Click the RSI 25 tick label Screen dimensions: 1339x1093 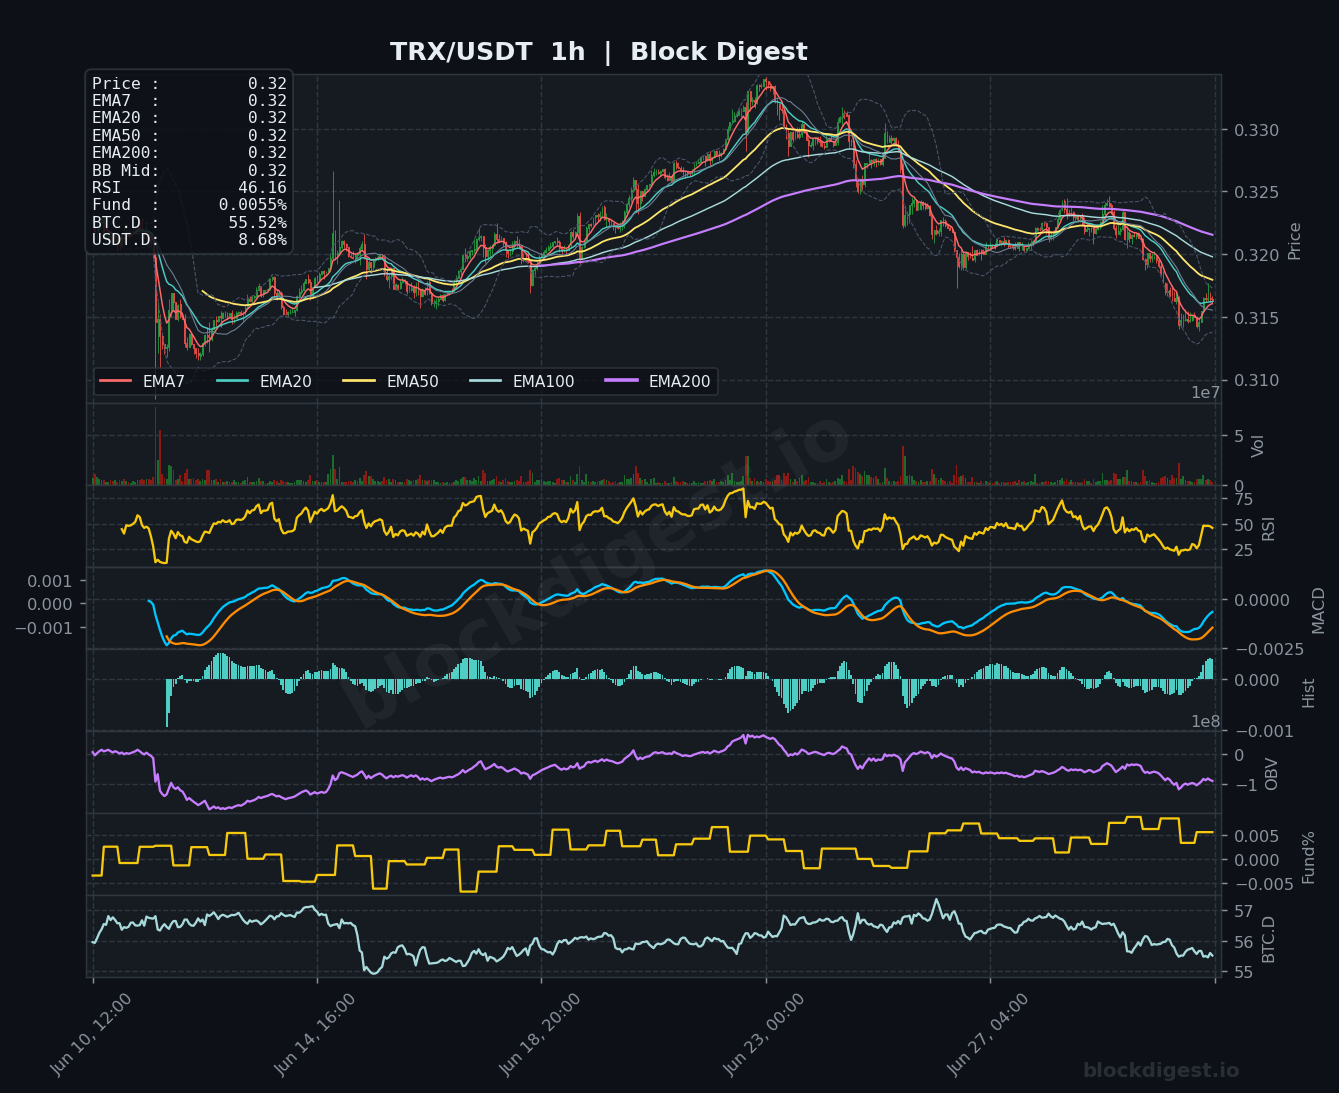[x=1244, y=550]
